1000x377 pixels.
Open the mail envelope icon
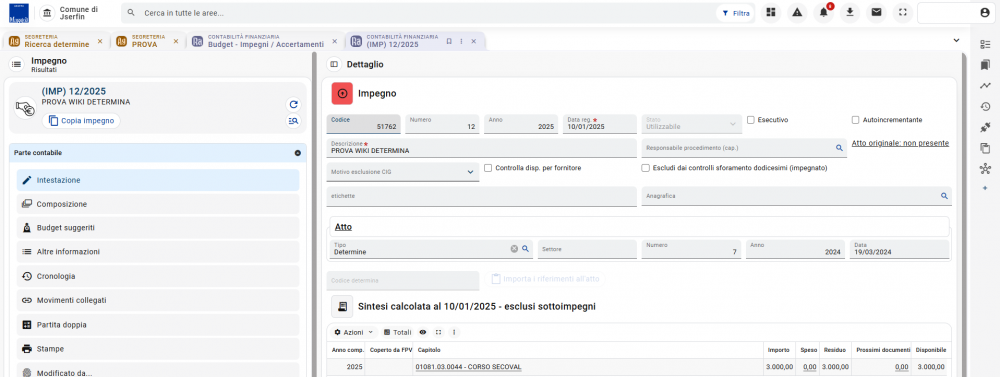(x=876, y=13)
